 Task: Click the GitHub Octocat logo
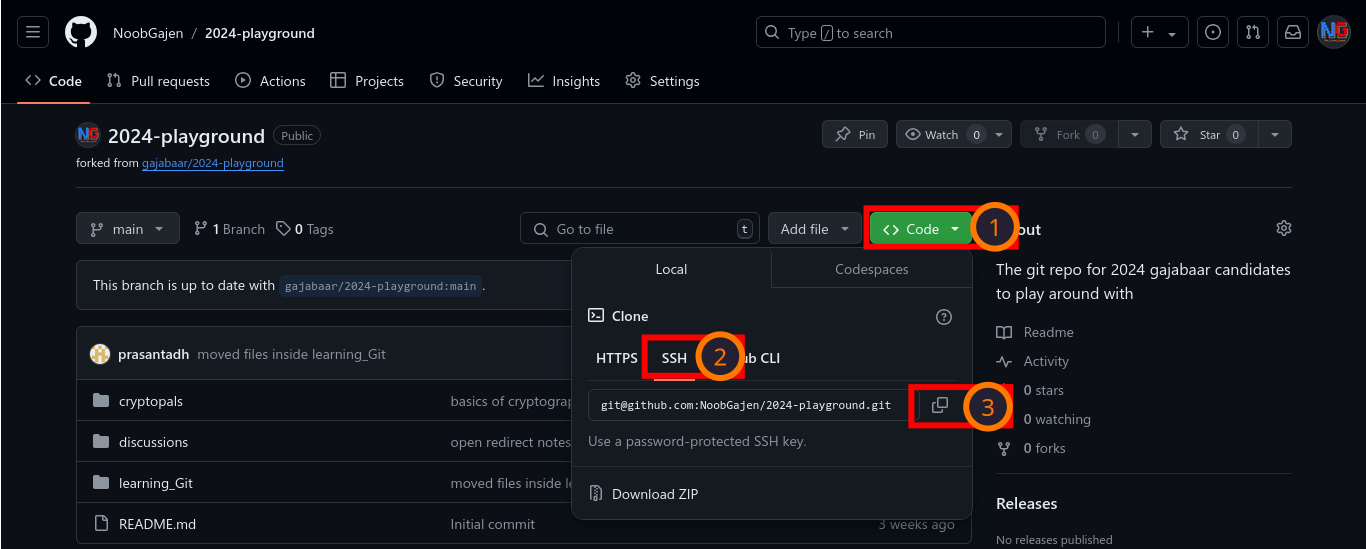pos(81,33)
